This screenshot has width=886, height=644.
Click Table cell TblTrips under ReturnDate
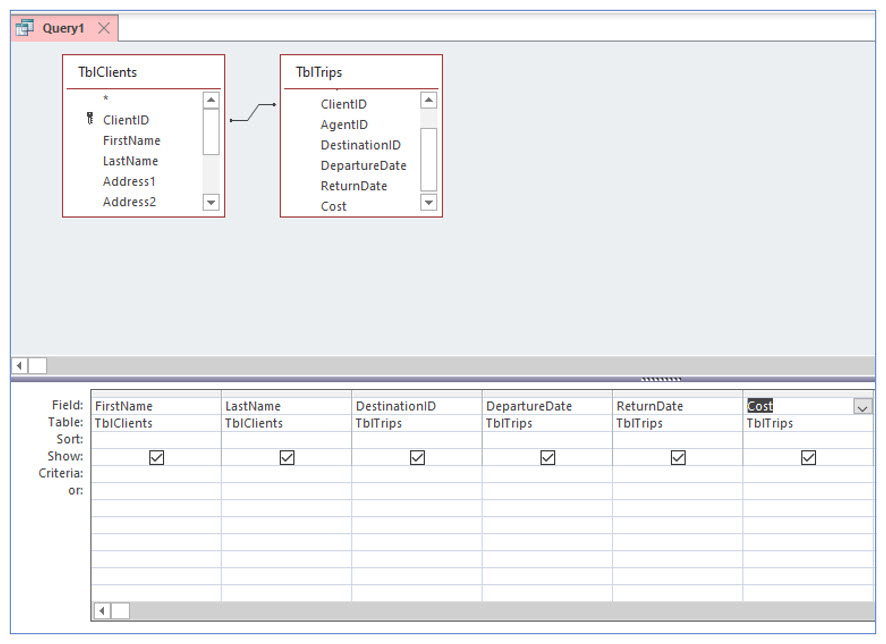pos(677,423)
